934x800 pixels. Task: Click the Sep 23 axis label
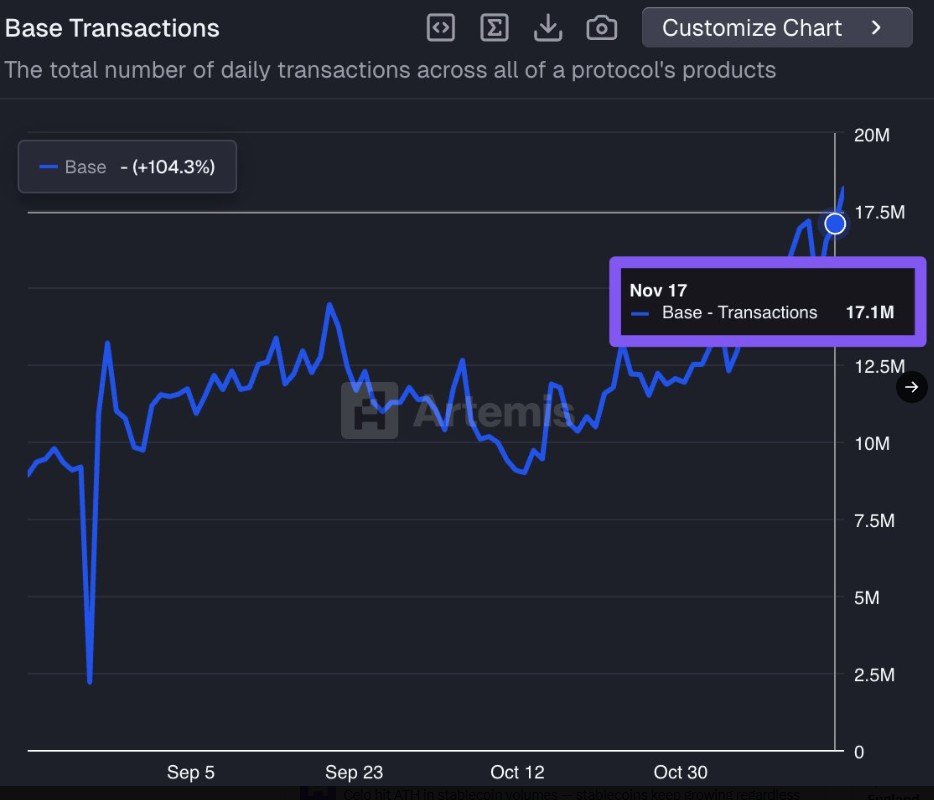(354, 772)
